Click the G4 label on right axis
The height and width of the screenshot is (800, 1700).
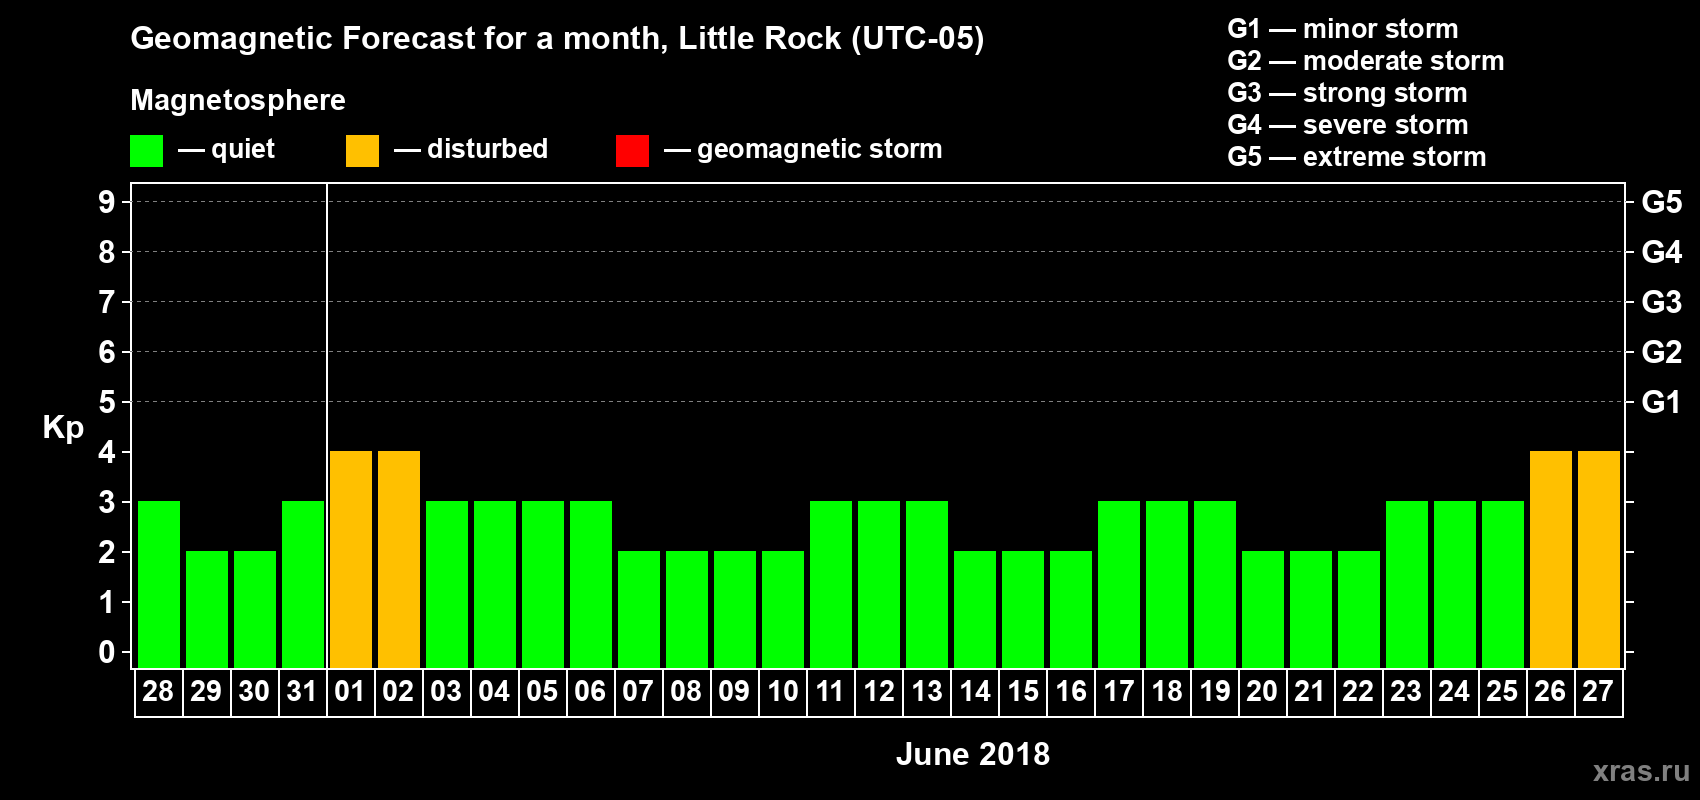coord(1662,252)
